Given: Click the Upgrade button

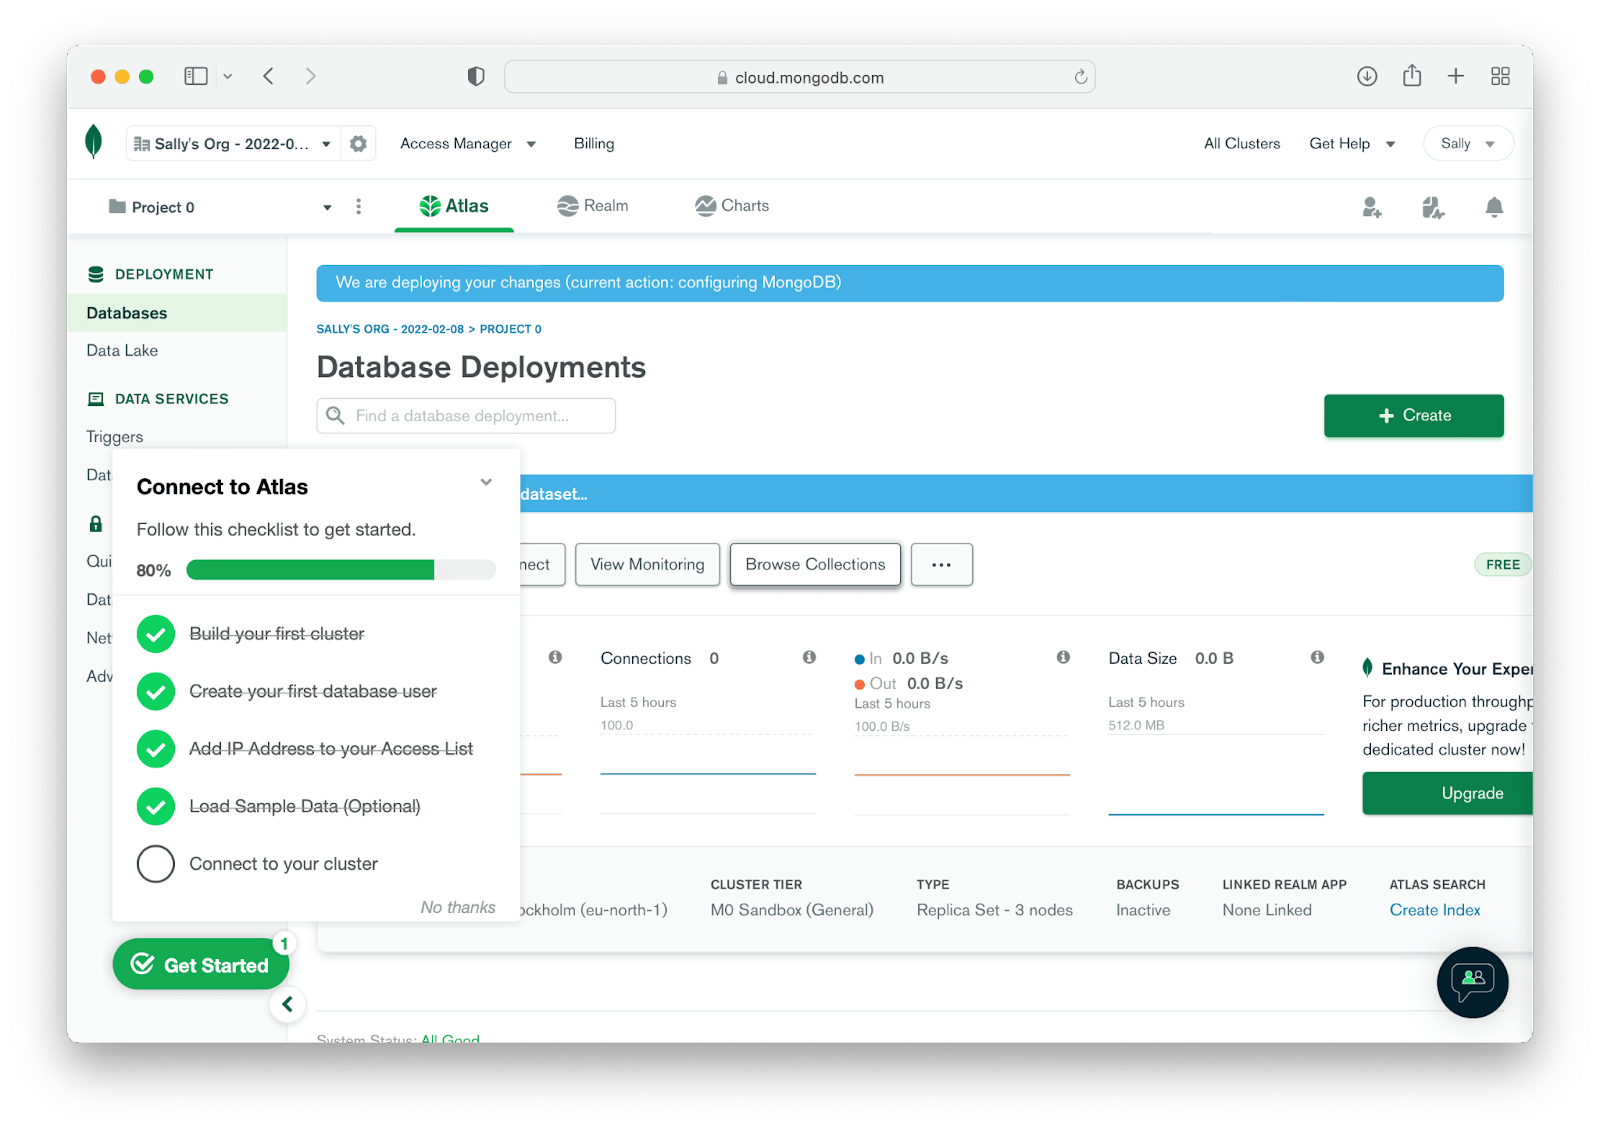Looking at the screenshot, I should click(1448, 793).
